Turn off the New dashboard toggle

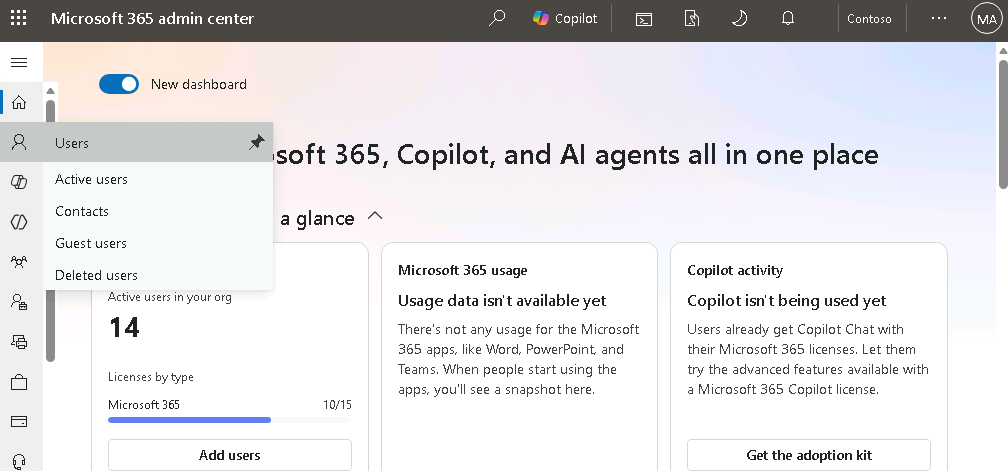119,84
